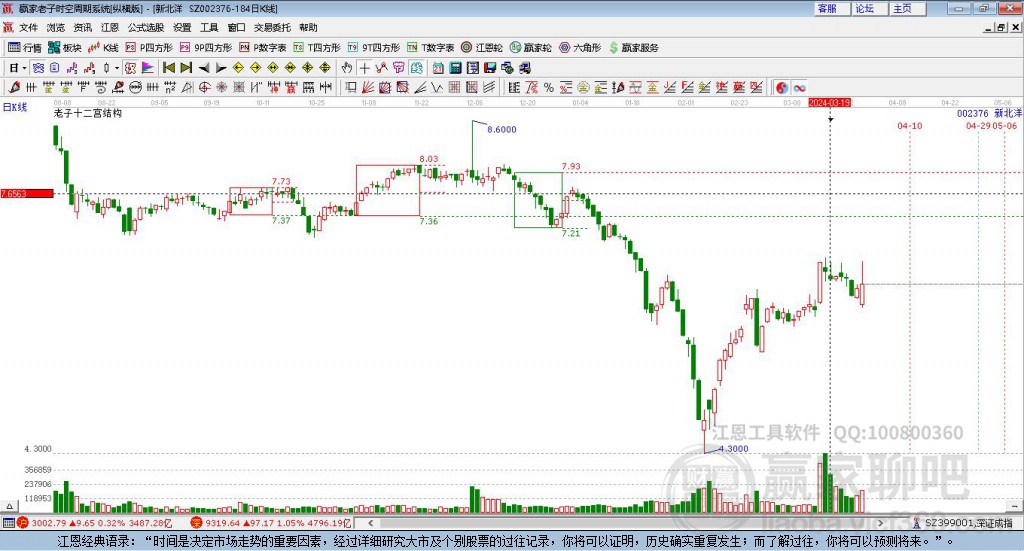Click the 论坛 forum button
The height and width of the screenshot is (551, 1024).
point(869,8)
